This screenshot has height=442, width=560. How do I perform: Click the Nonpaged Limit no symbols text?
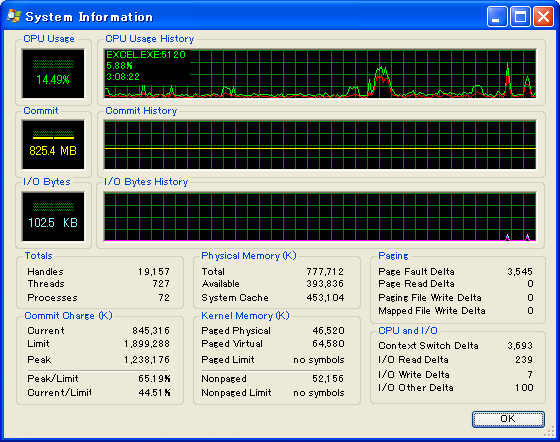[x=319, y=393]
